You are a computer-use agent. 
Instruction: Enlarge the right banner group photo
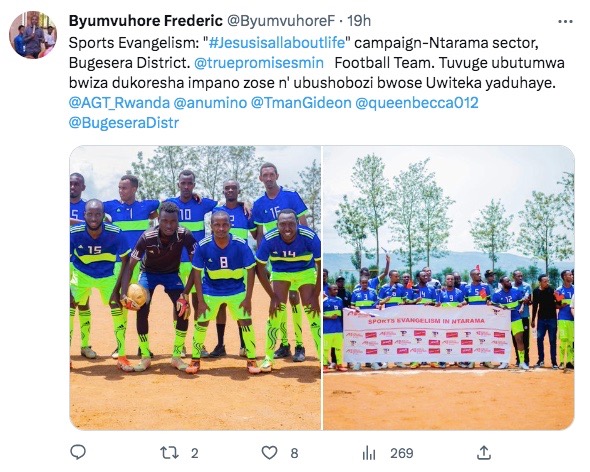[449, 288]
